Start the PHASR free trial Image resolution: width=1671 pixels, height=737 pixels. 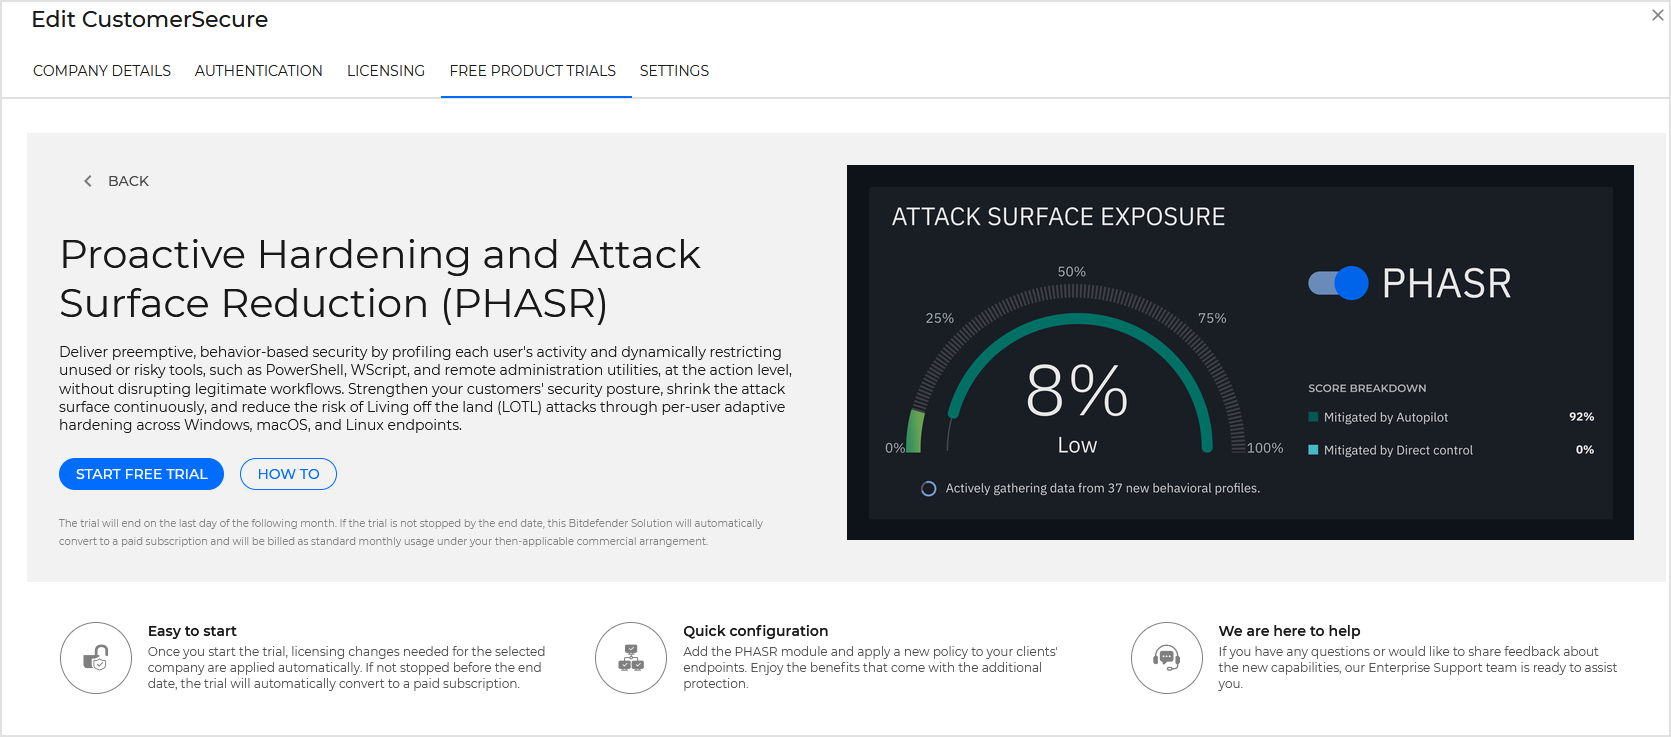tap(141, 474)
